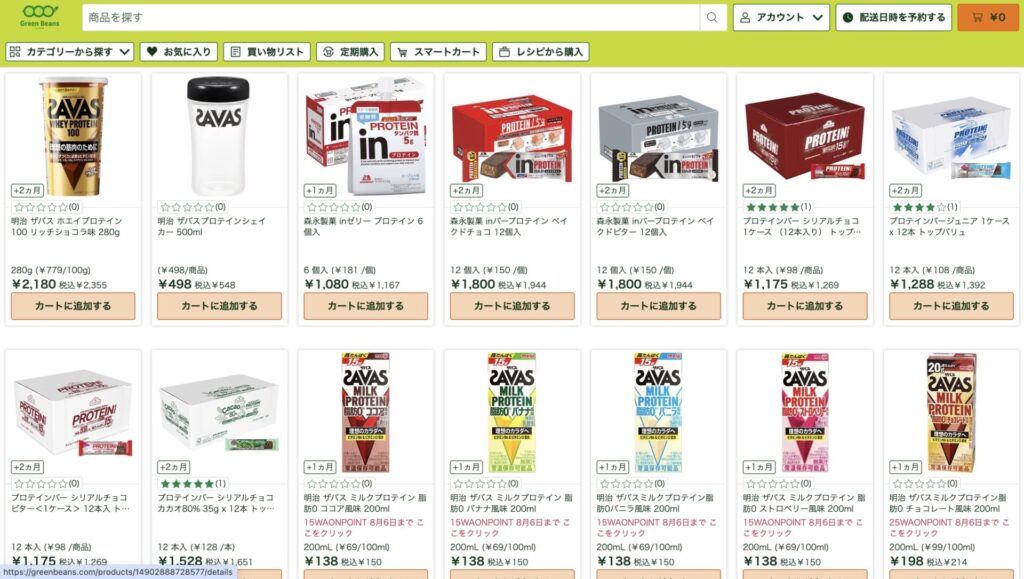Viewport: 1024px width, 579px height.
Task: Click the magnifier search icon
Action: [712, 18]
